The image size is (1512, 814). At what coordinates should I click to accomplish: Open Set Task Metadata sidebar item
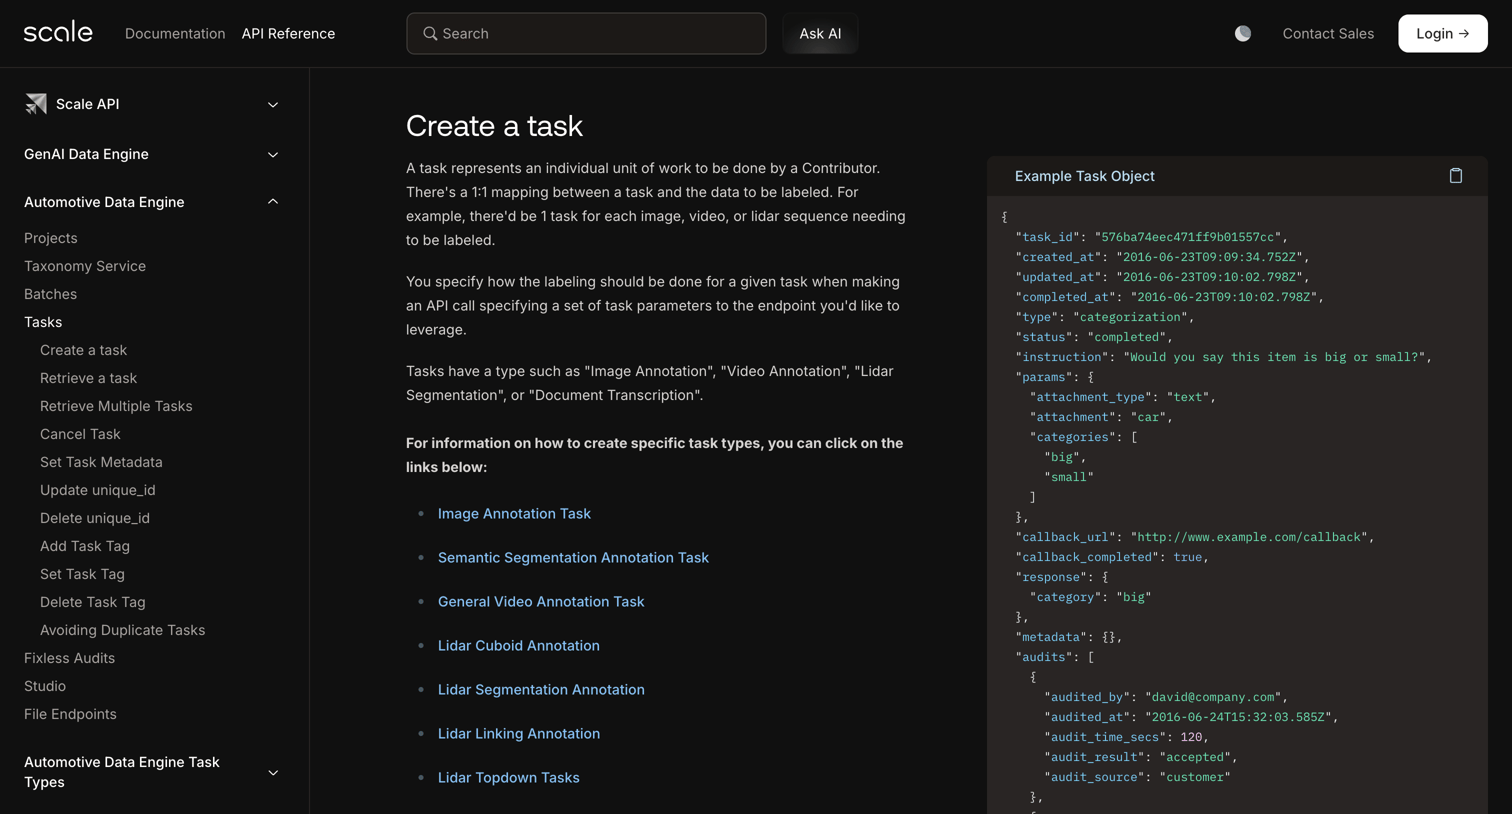[101, 462]
